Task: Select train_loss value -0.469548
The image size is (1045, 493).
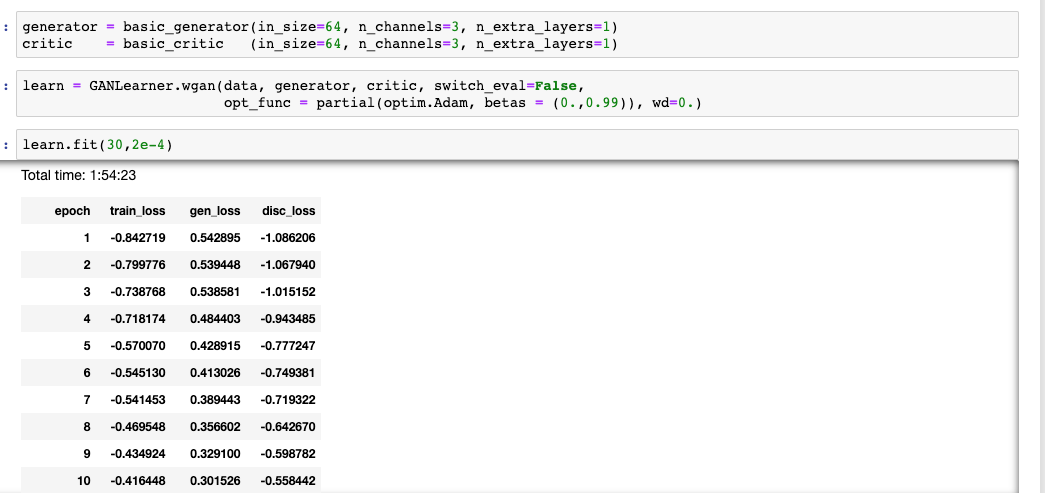Action: [138, 427]
